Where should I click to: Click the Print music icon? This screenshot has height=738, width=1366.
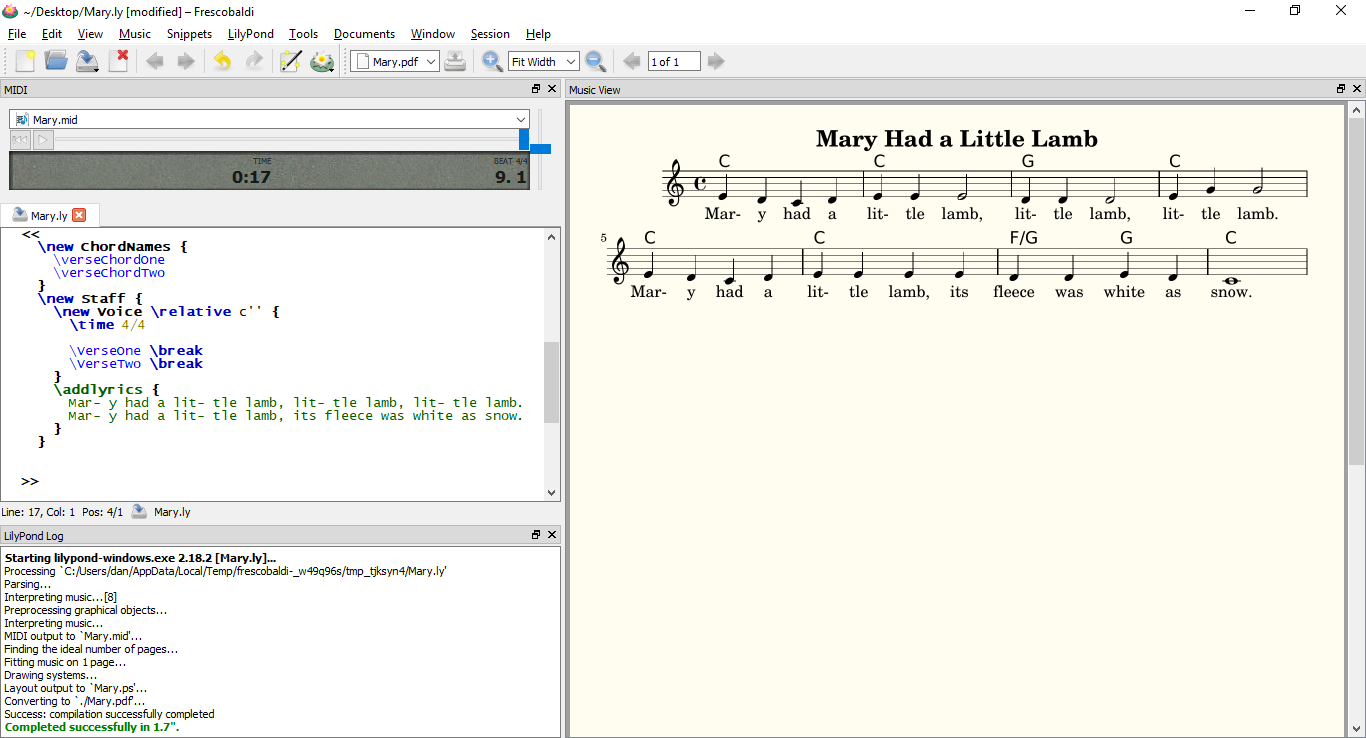coord(455,62)
